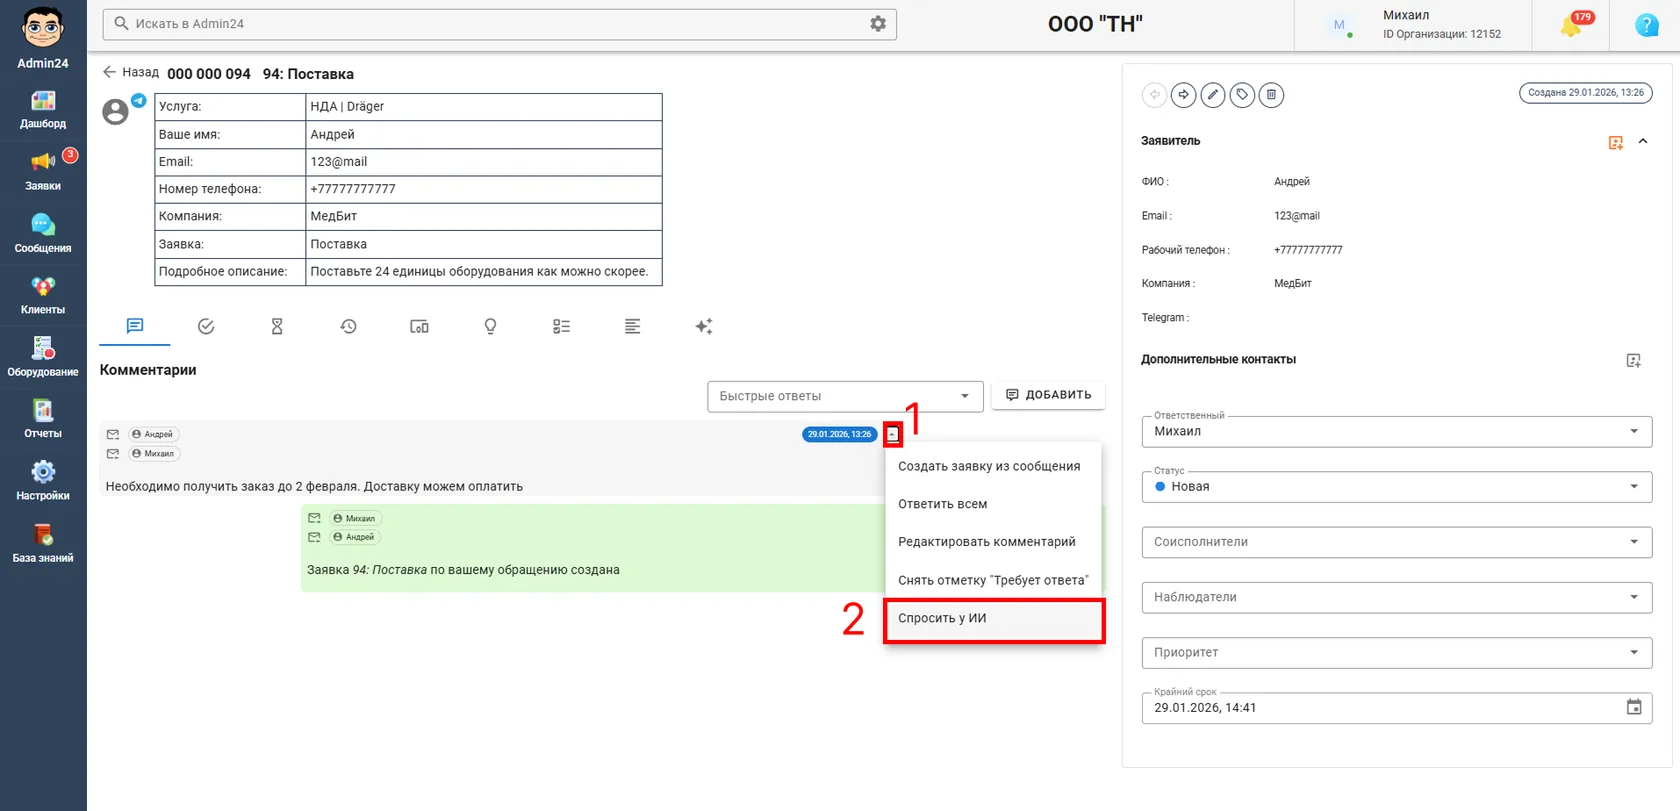Click the trash delete icon in ticket panel

coord(1271,95)
